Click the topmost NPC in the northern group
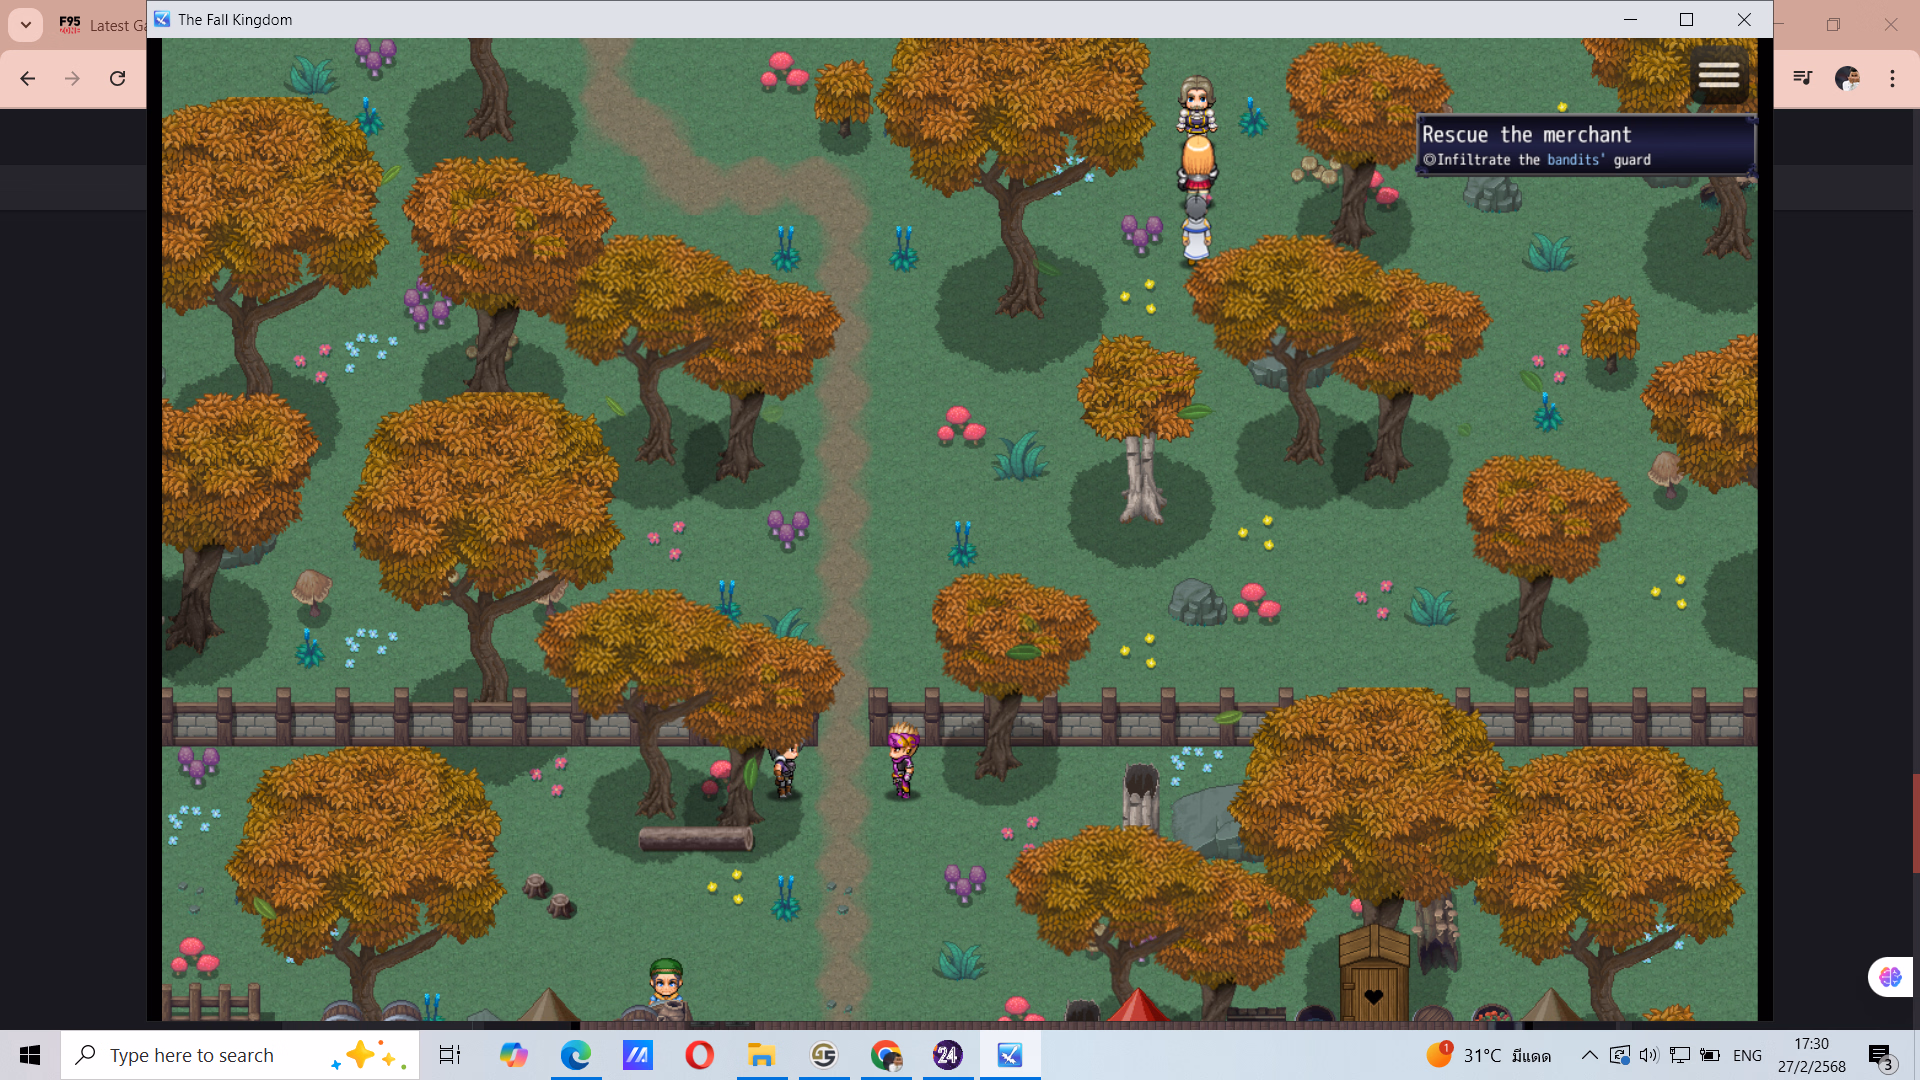The width and height of the screenshot is (1920, 1080). click(x=1197, y=104)
